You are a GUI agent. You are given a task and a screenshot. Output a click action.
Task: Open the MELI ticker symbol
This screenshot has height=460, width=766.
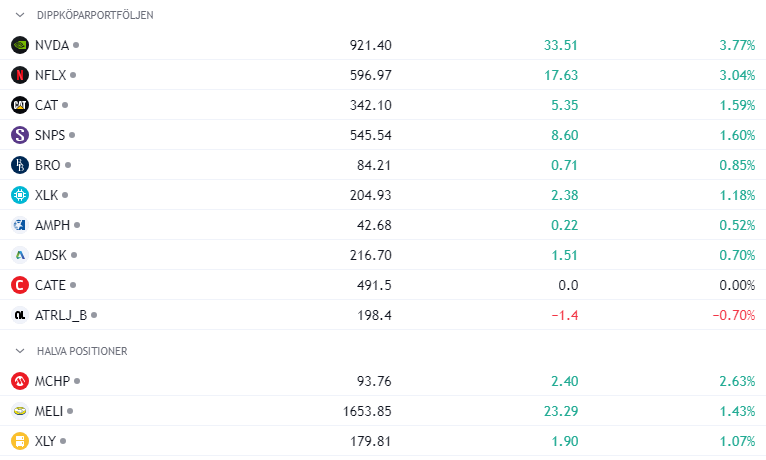49,411
